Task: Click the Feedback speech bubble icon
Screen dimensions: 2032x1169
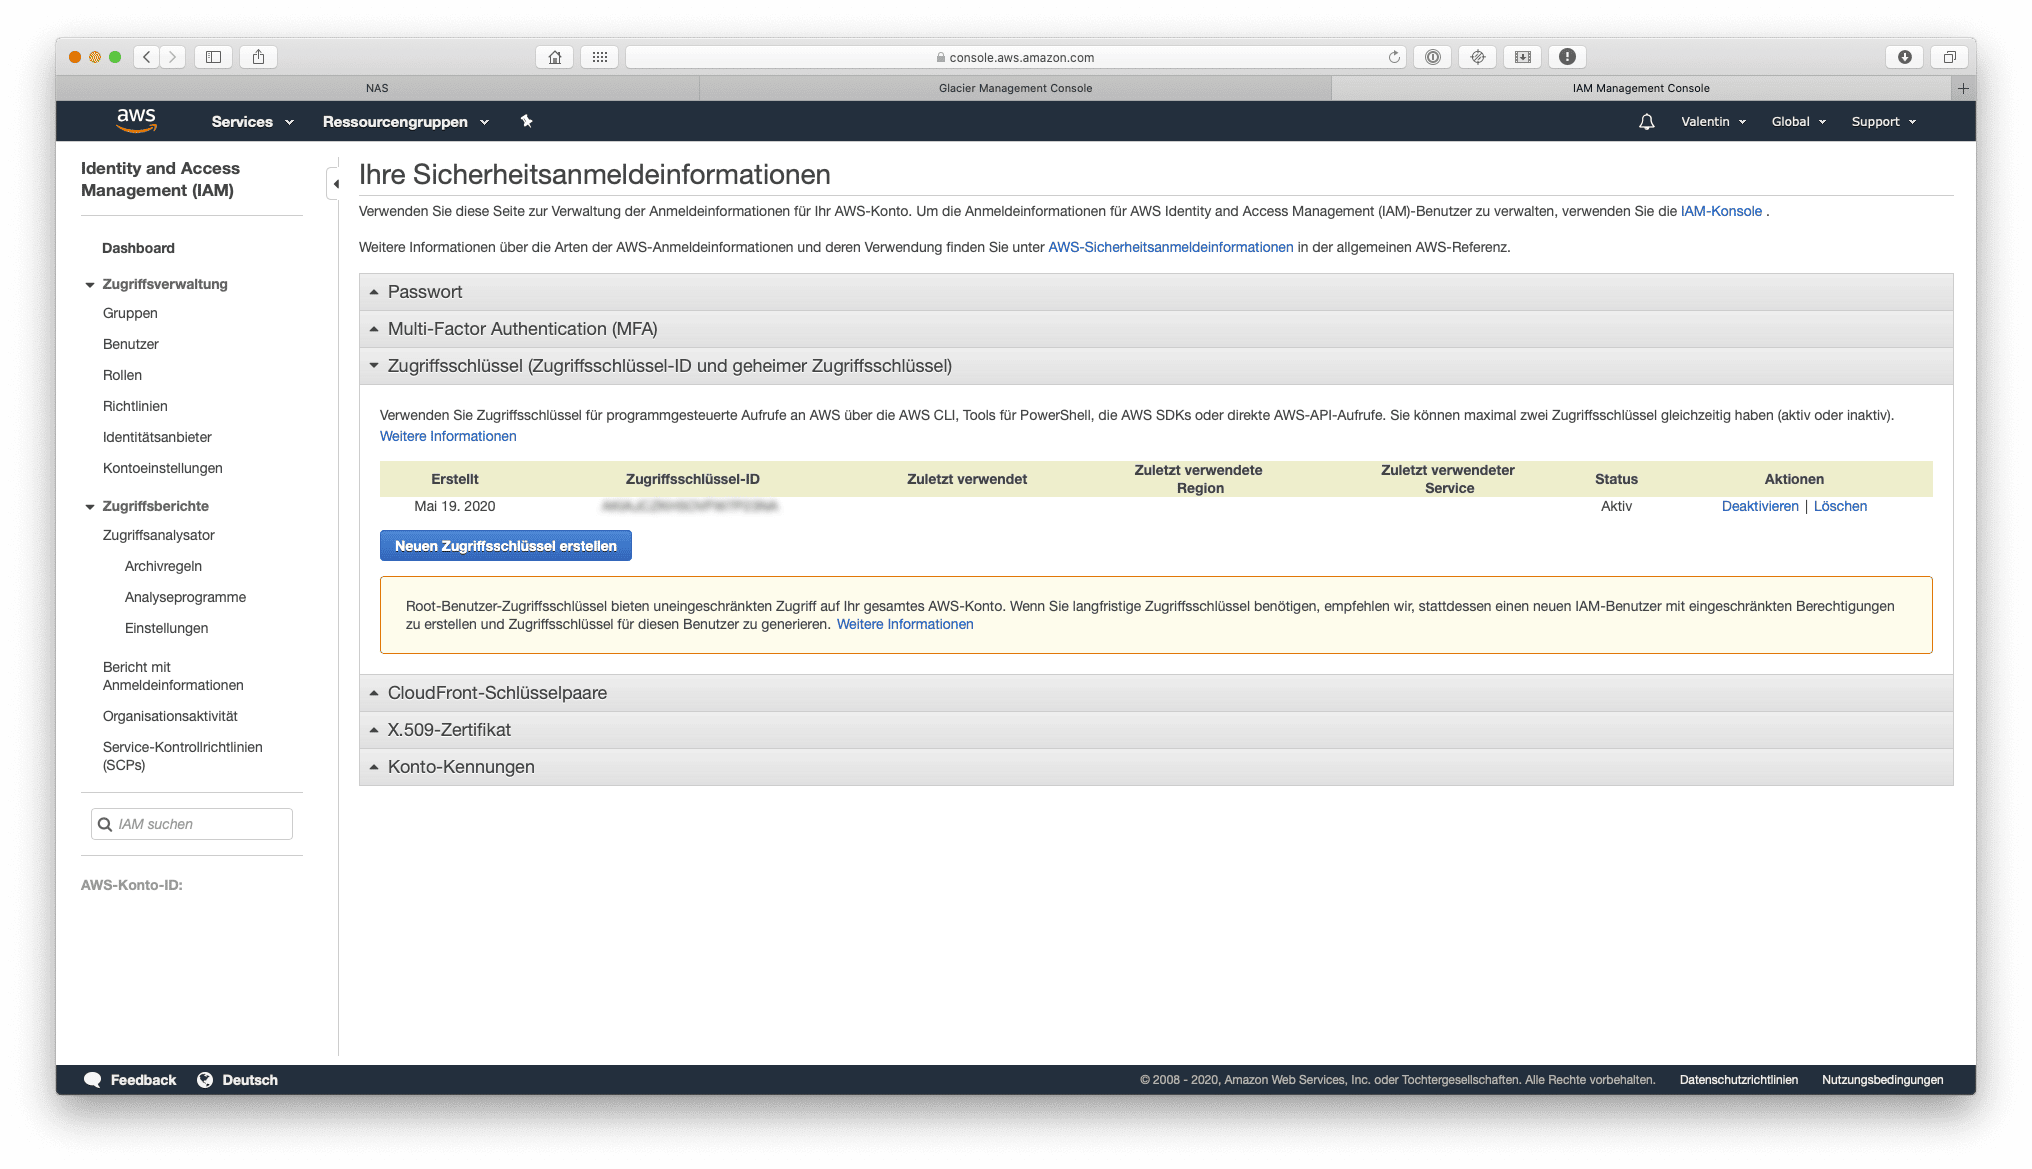Action: (93, 1080)
